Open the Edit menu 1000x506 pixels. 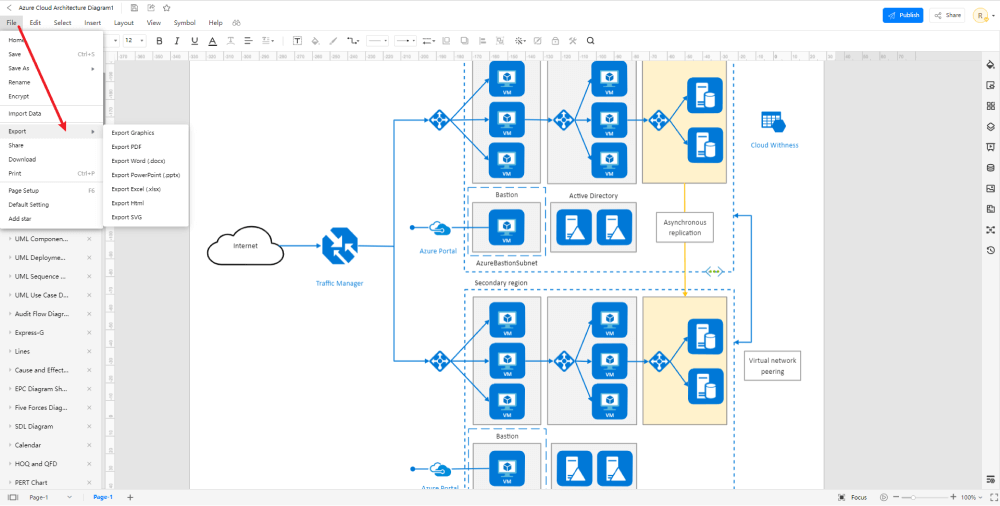[35, 22]
